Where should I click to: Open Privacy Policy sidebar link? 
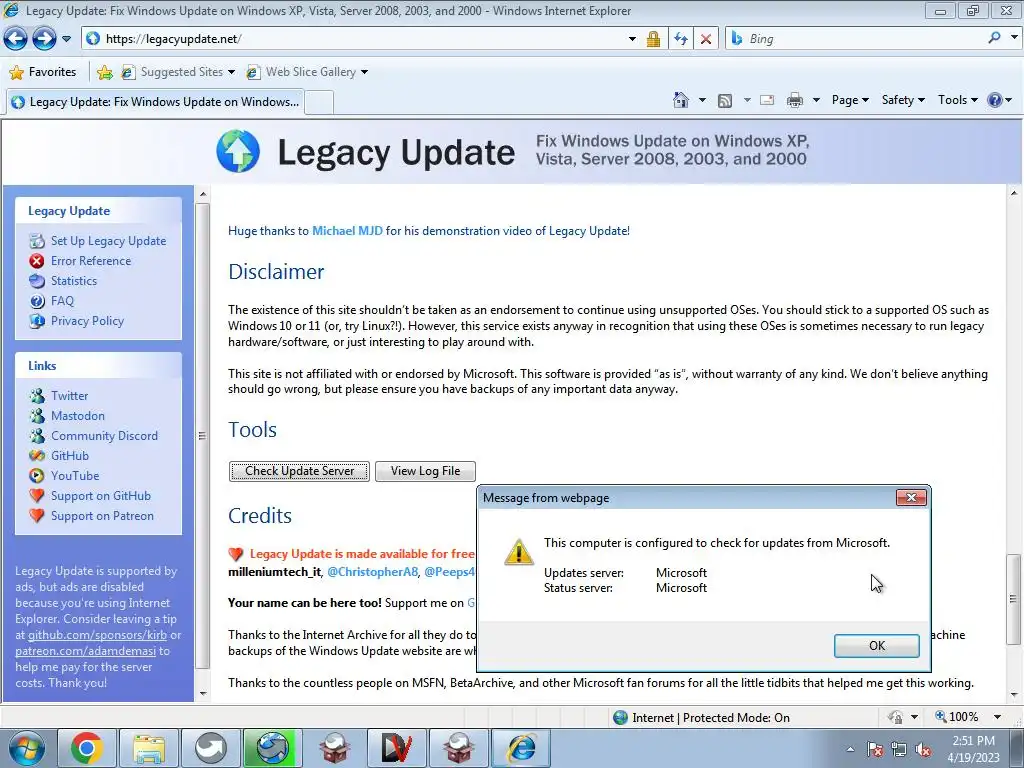pyautogui.click(x=87, y=321)
